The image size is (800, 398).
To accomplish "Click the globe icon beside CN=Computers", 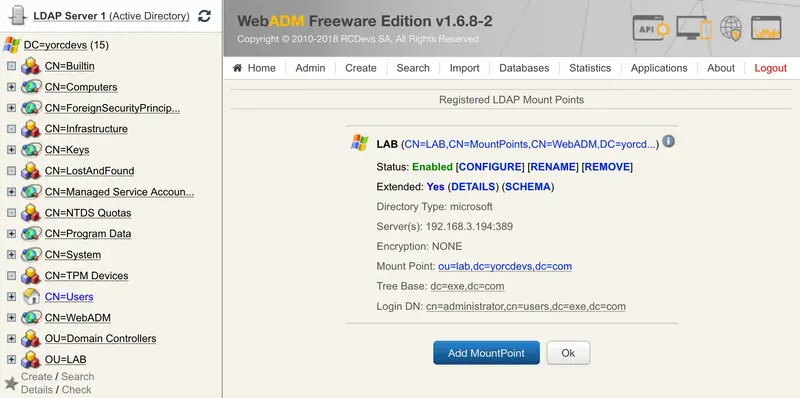I will pyautogui.click(x=31, y=87).
